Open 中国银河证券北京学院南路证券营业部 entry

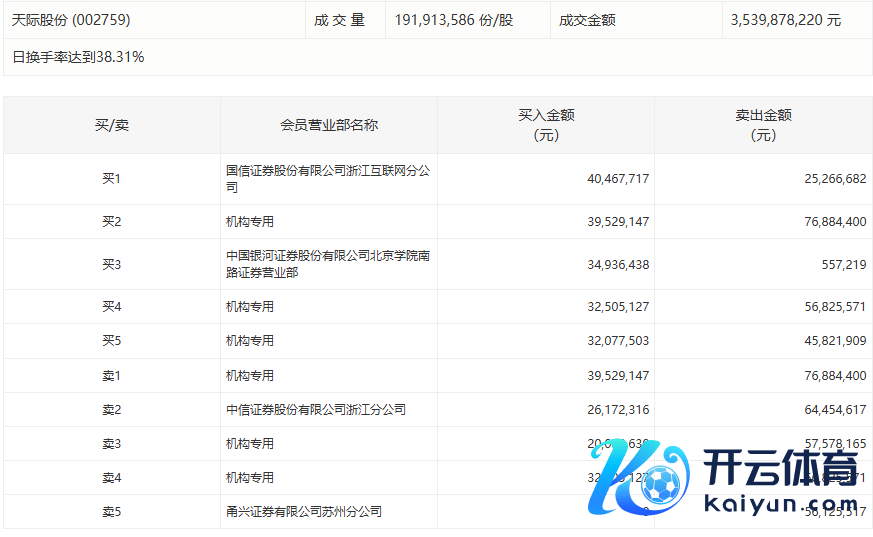328,264
